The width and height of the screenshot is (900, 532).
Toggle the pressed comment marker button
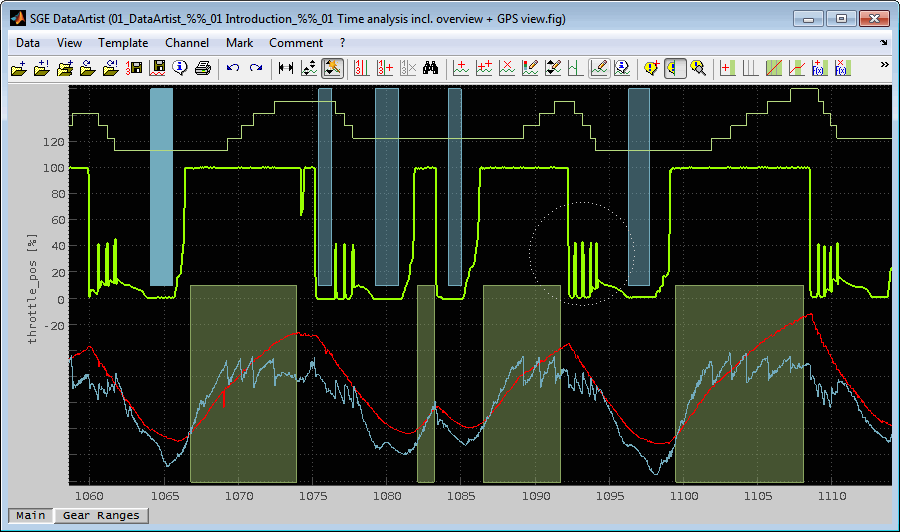click(x=675, y=68)
